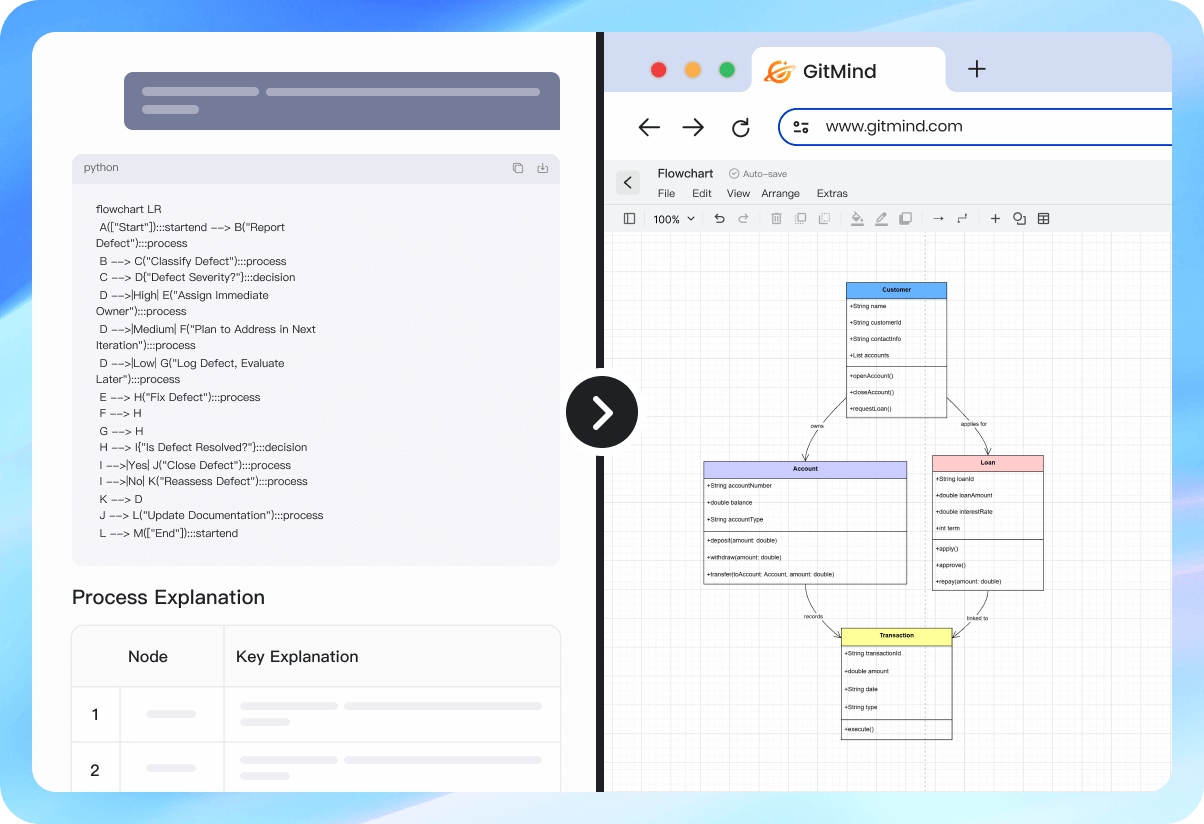Click the browser reload button
Screen dimensions: 1204x824
coord(740,127)
